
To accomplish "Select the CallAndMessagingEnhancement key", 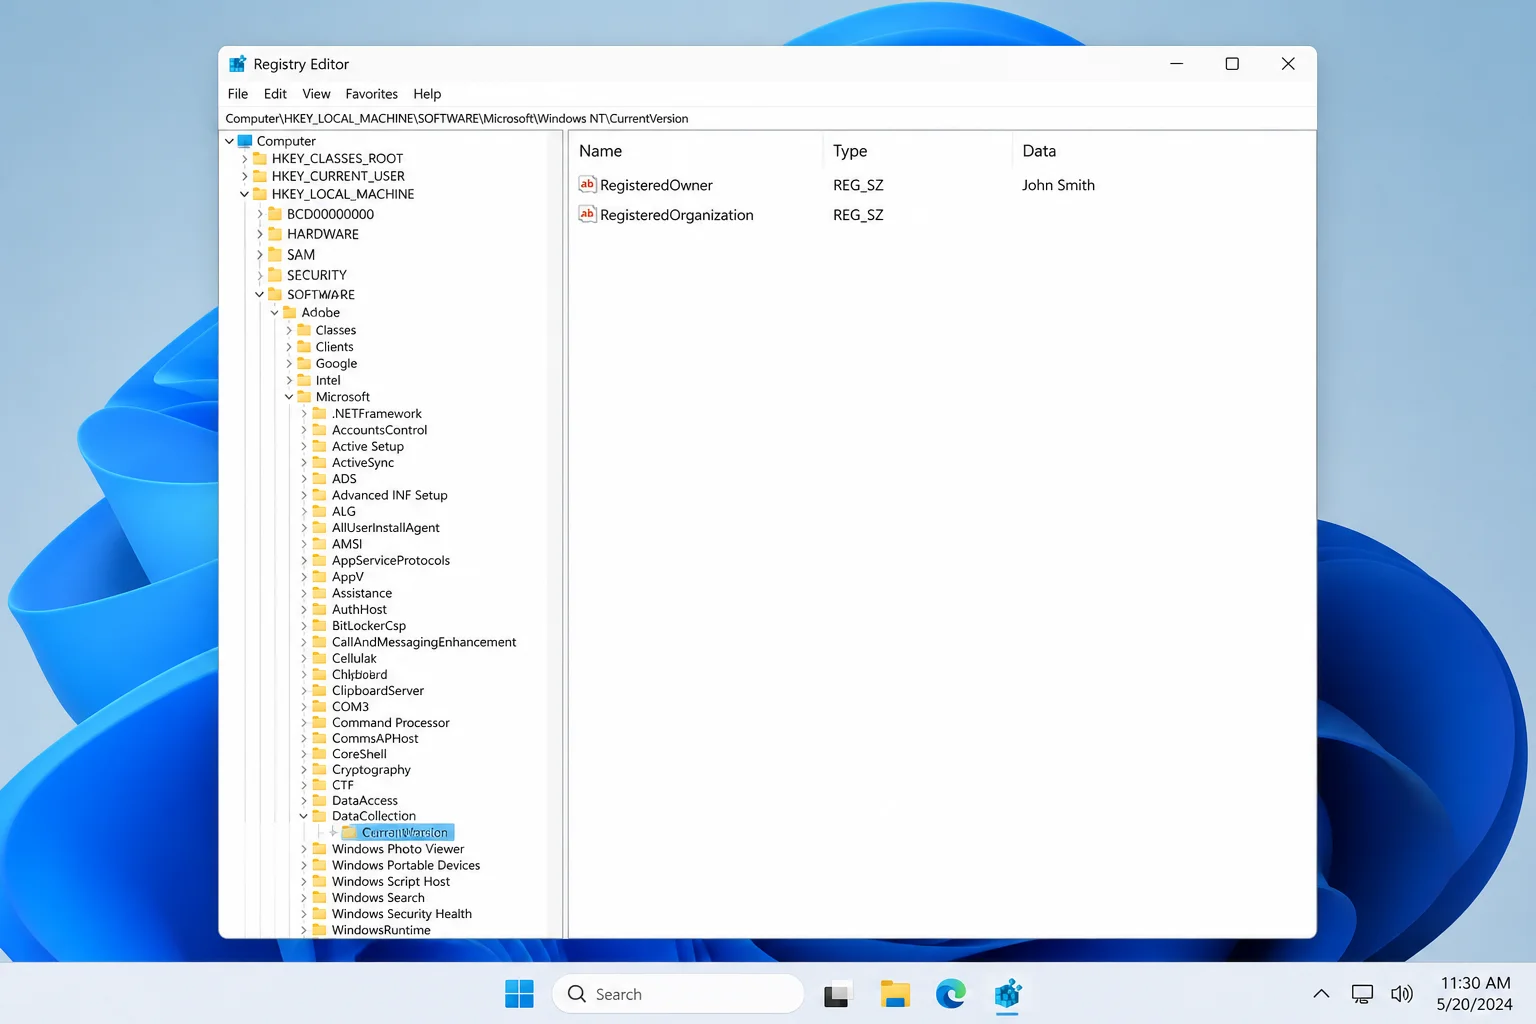I will [x=424, y=642].
